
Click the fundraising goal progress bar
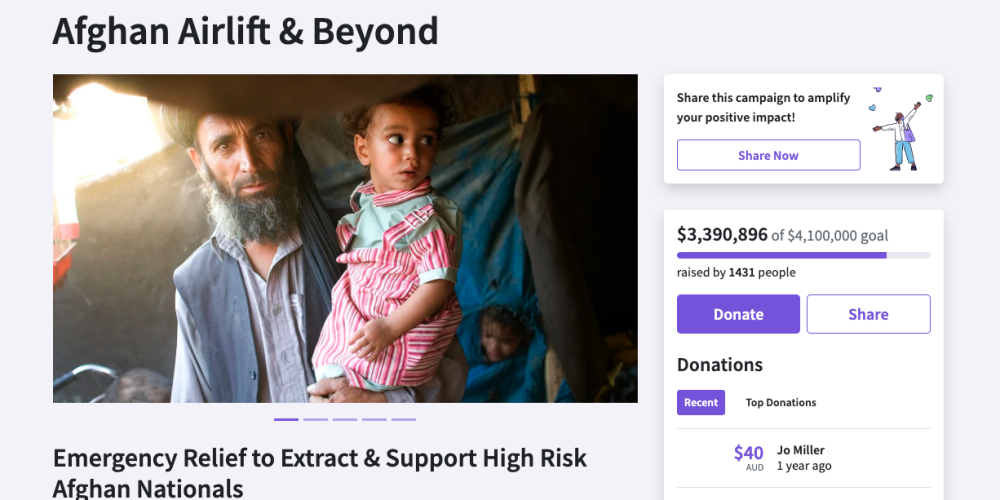point(803,255)
